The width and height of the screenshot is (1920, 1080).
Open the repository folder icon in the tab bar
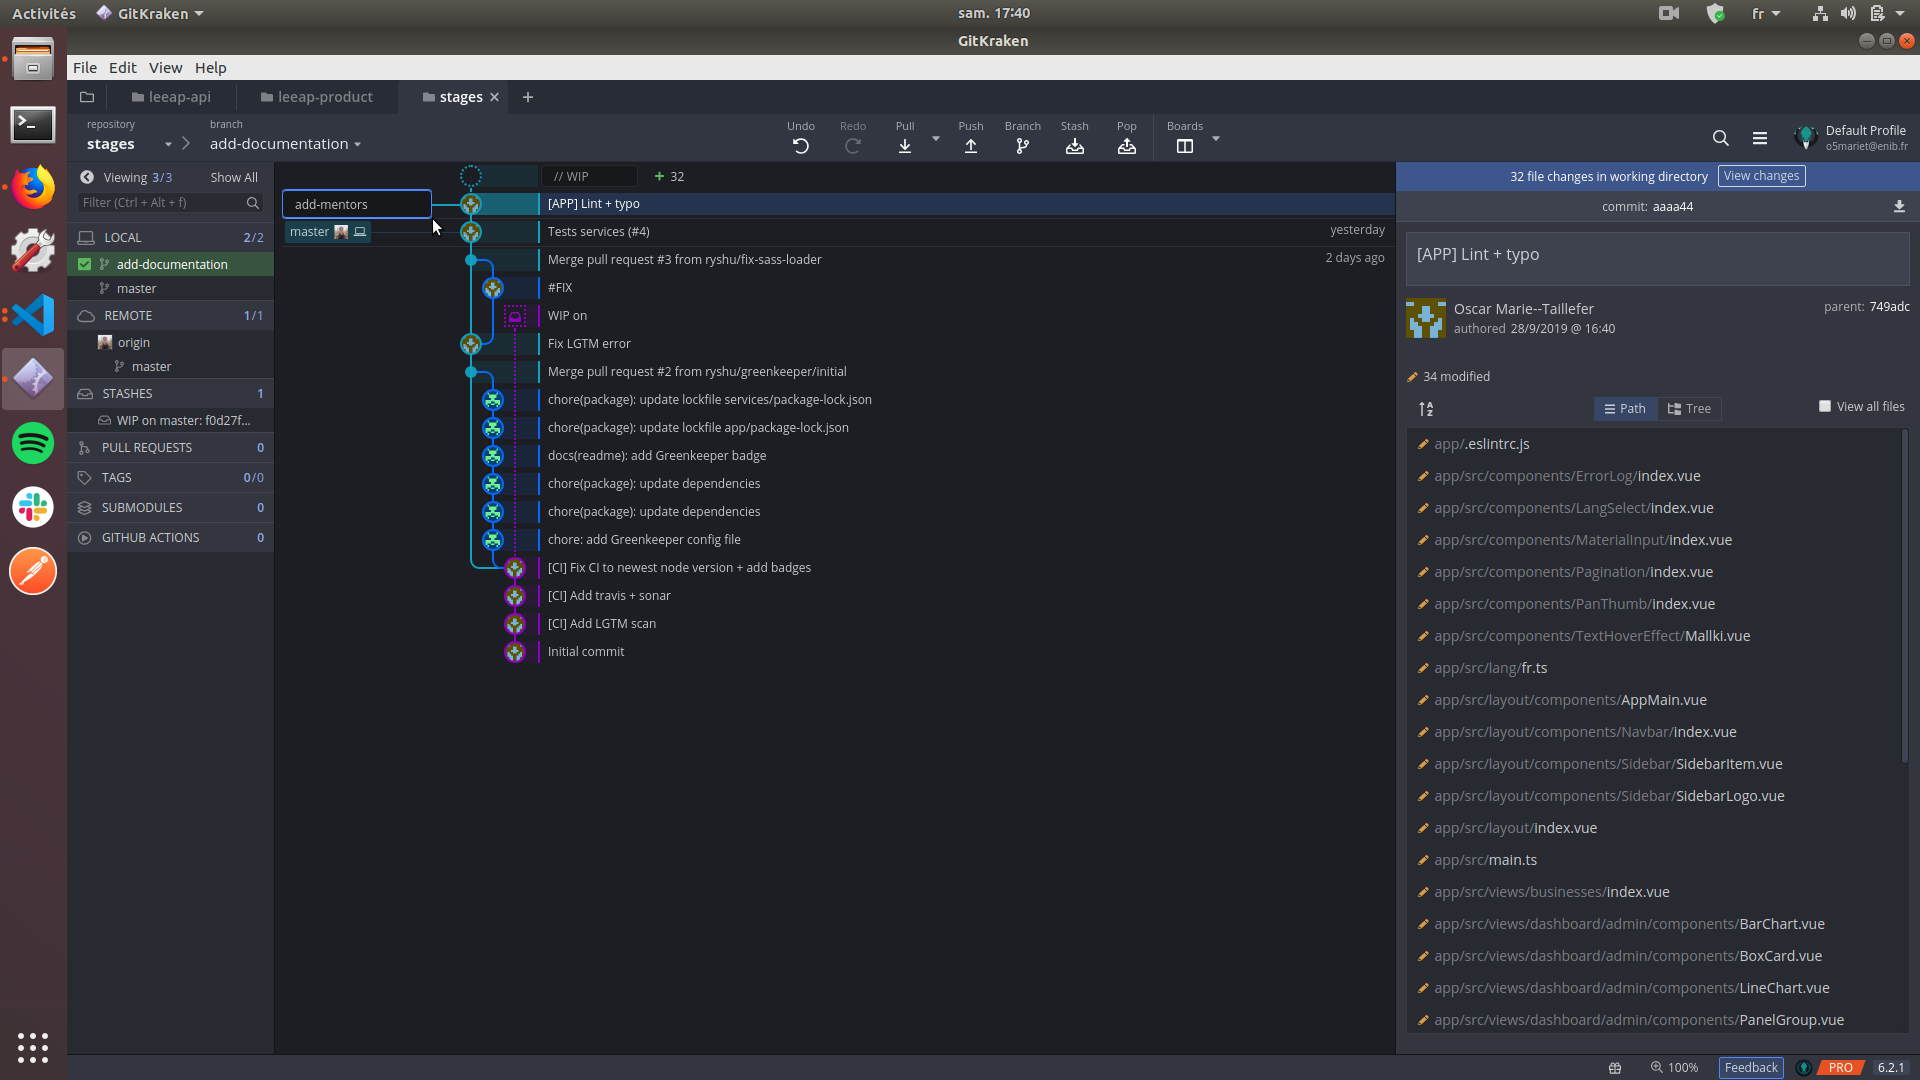(x=87, y=97)
